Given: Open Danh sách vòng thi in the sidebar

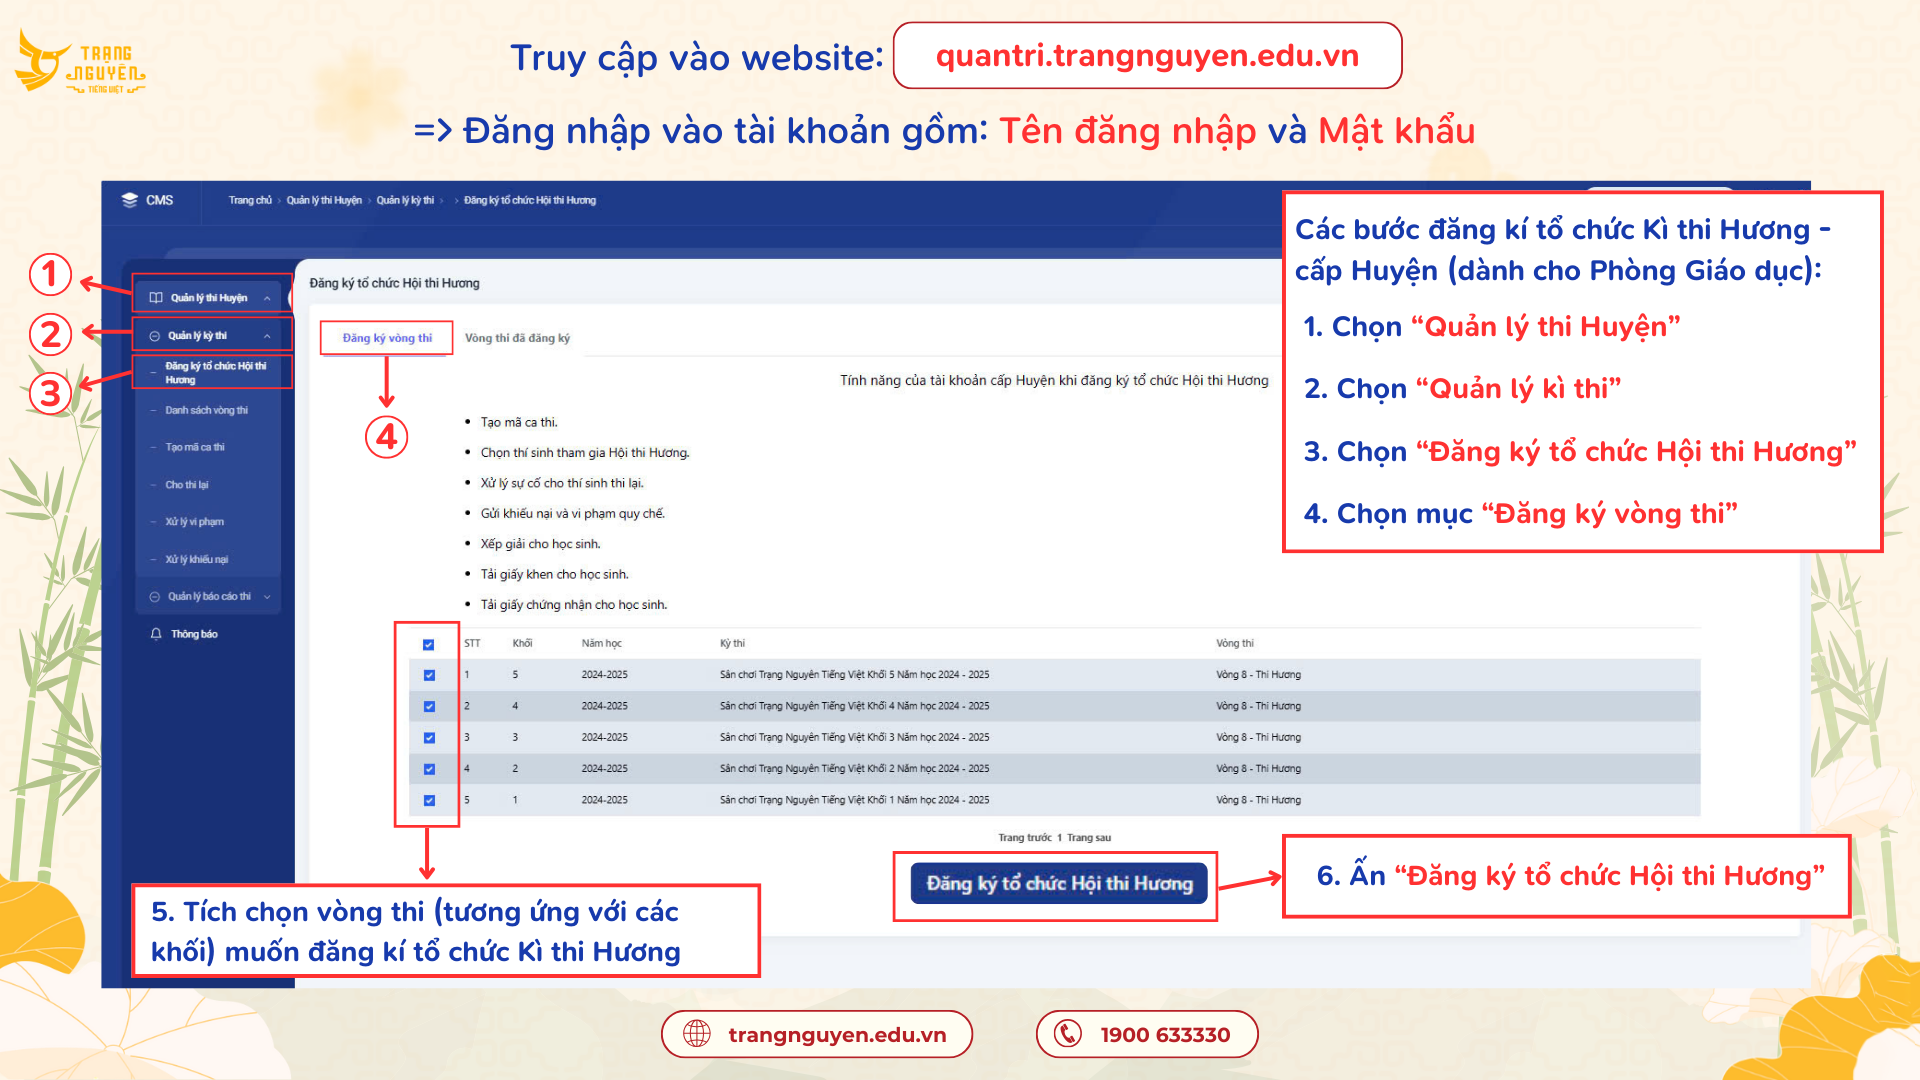Looking at the screenshot, I should click(206, 410).
